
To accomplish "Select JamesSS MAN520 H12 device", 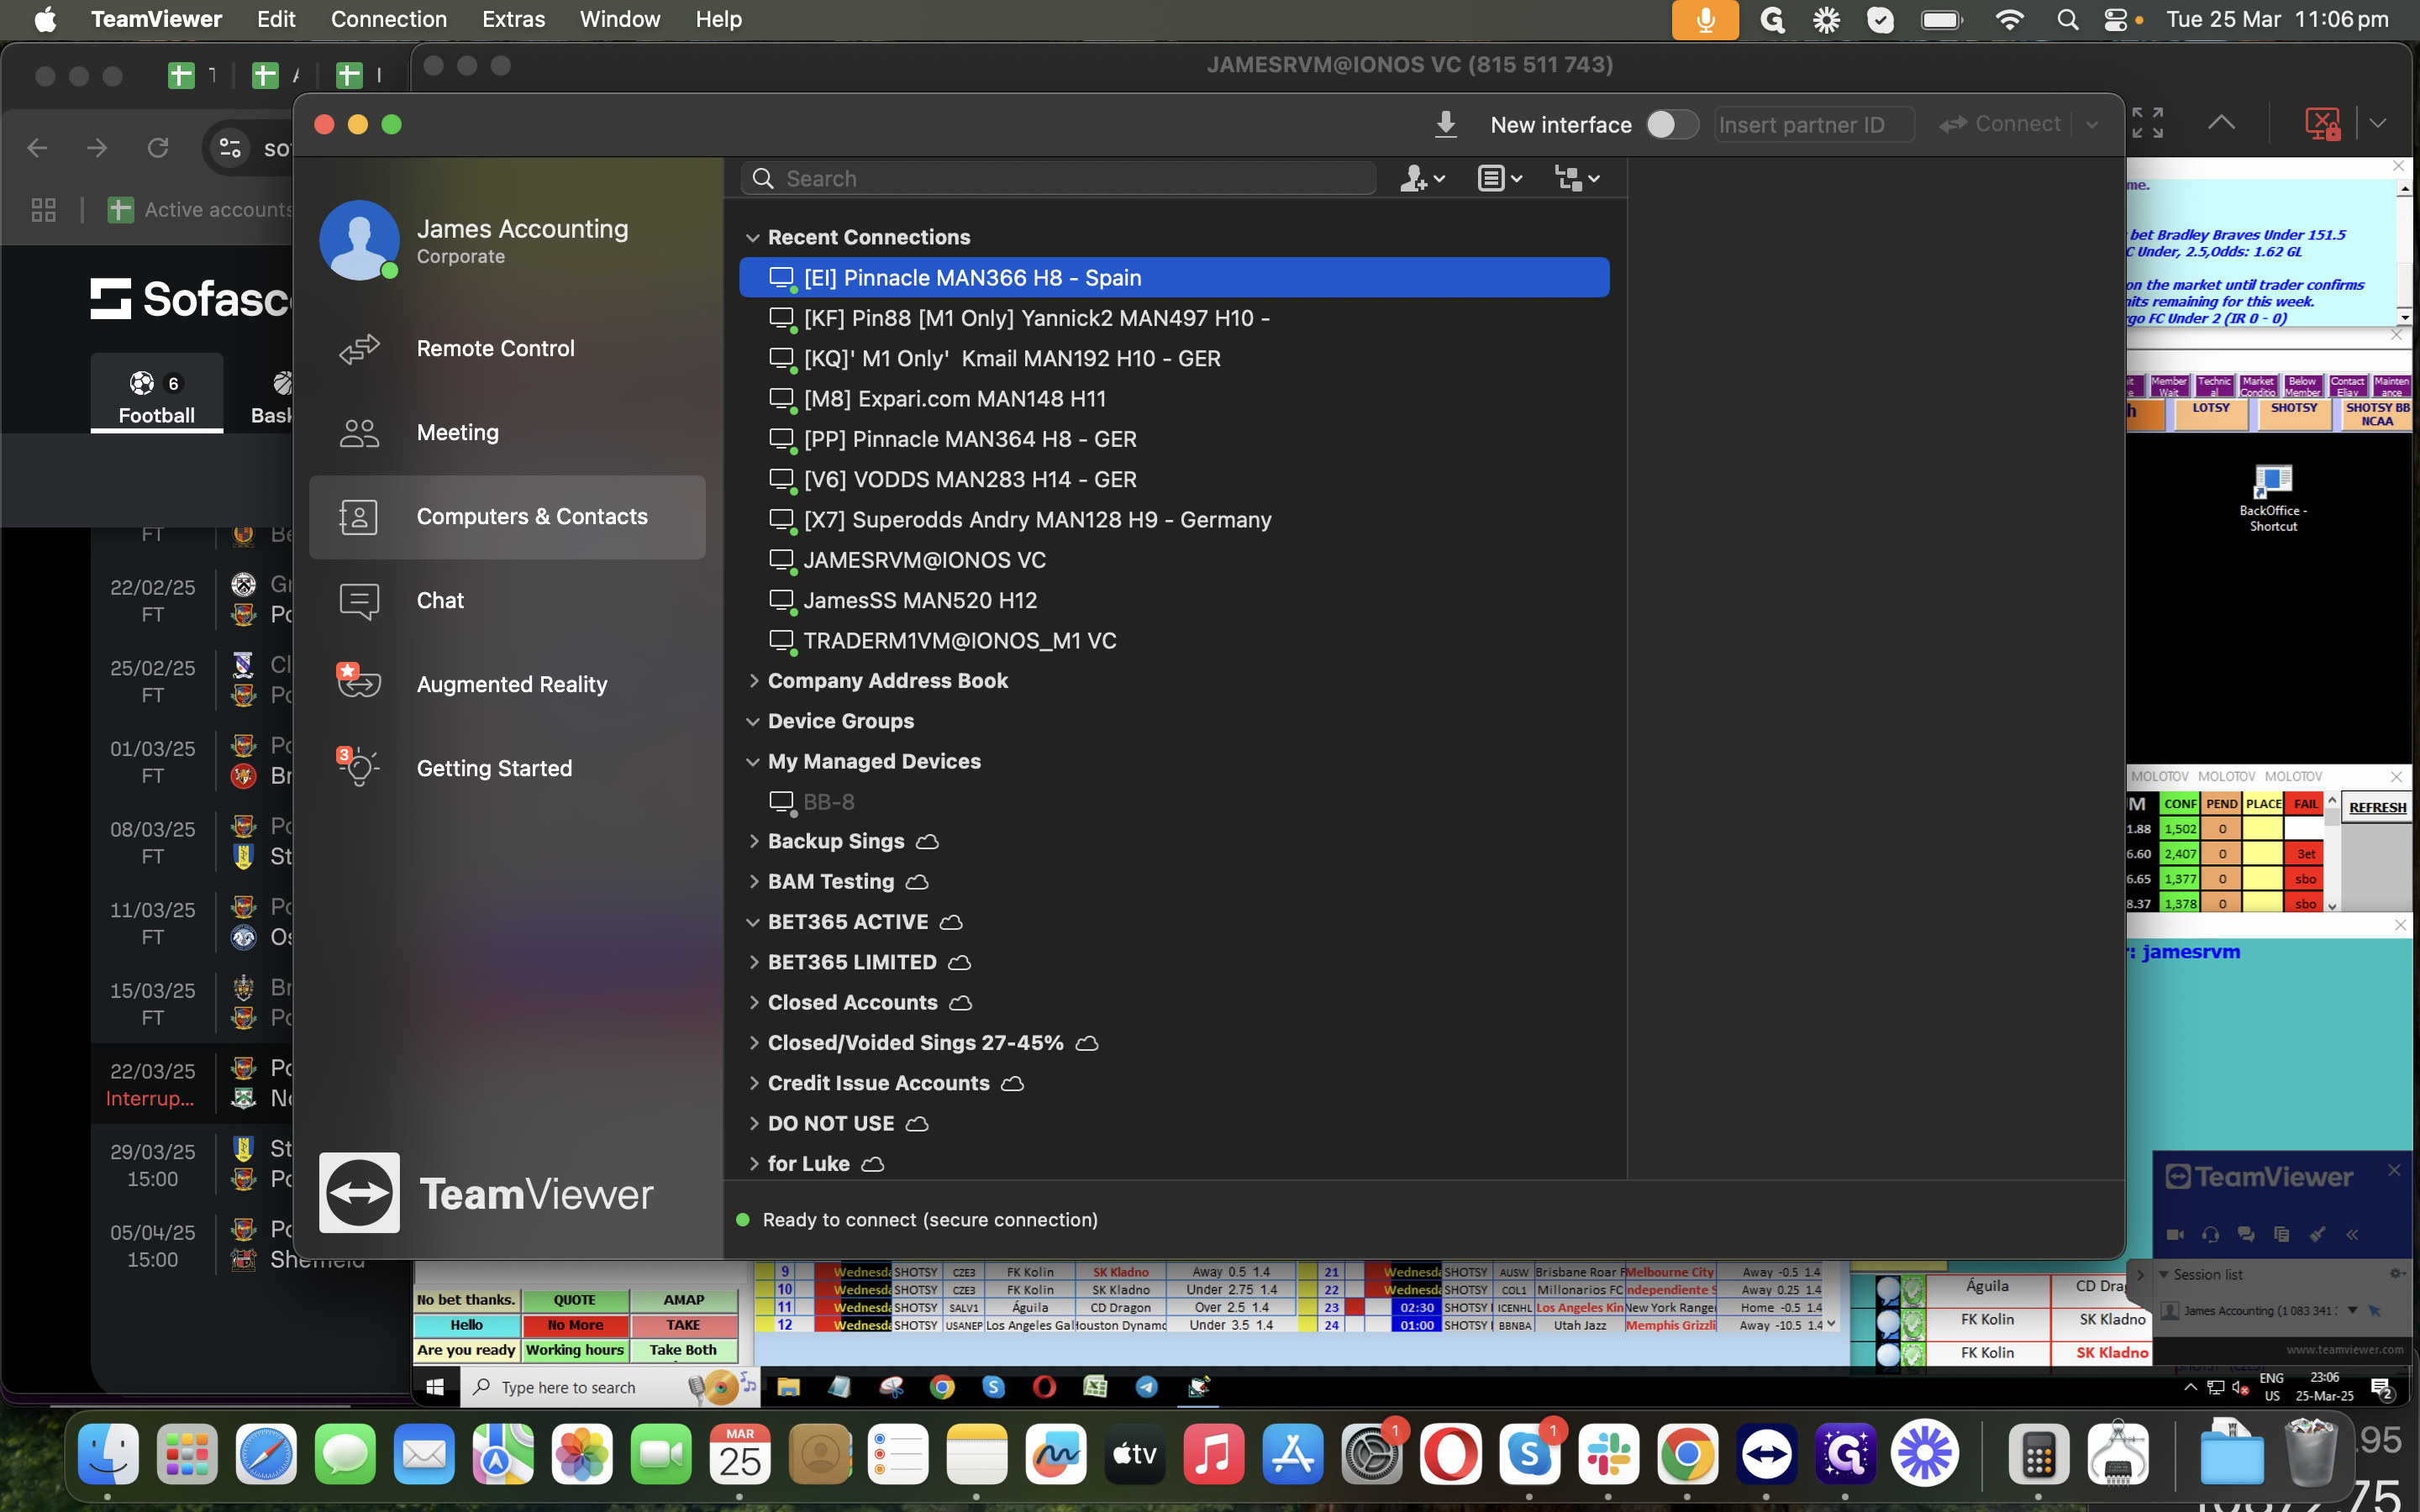I will 1174,600.
